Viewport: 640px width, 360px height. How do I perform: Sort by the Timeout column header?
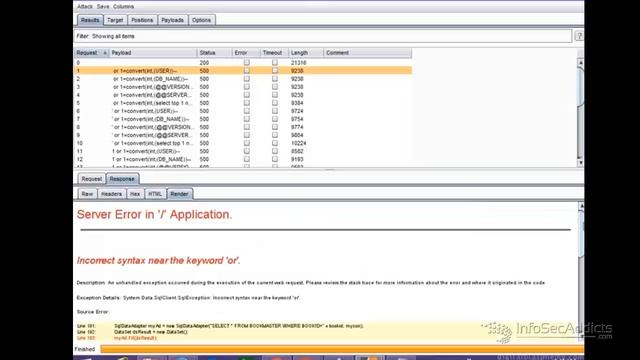pos(274,53)
